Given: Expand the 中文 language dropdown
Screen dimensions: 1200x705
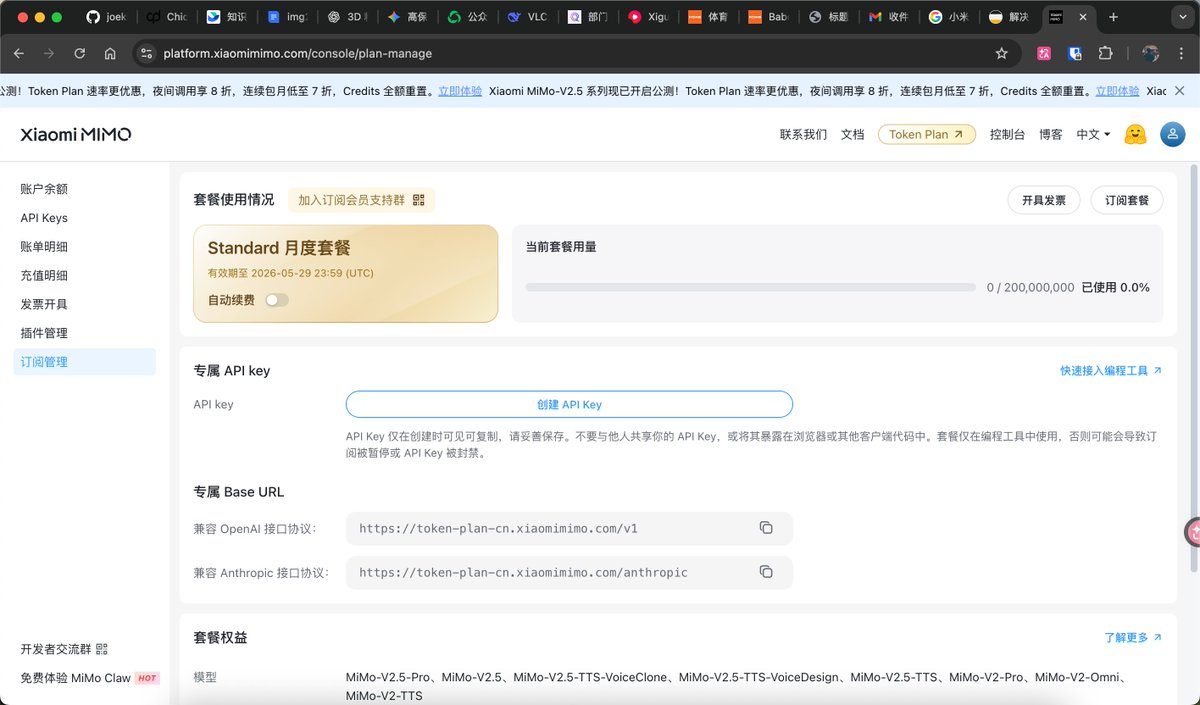Looking at the screenshot, I should (x=1093, y=134).
